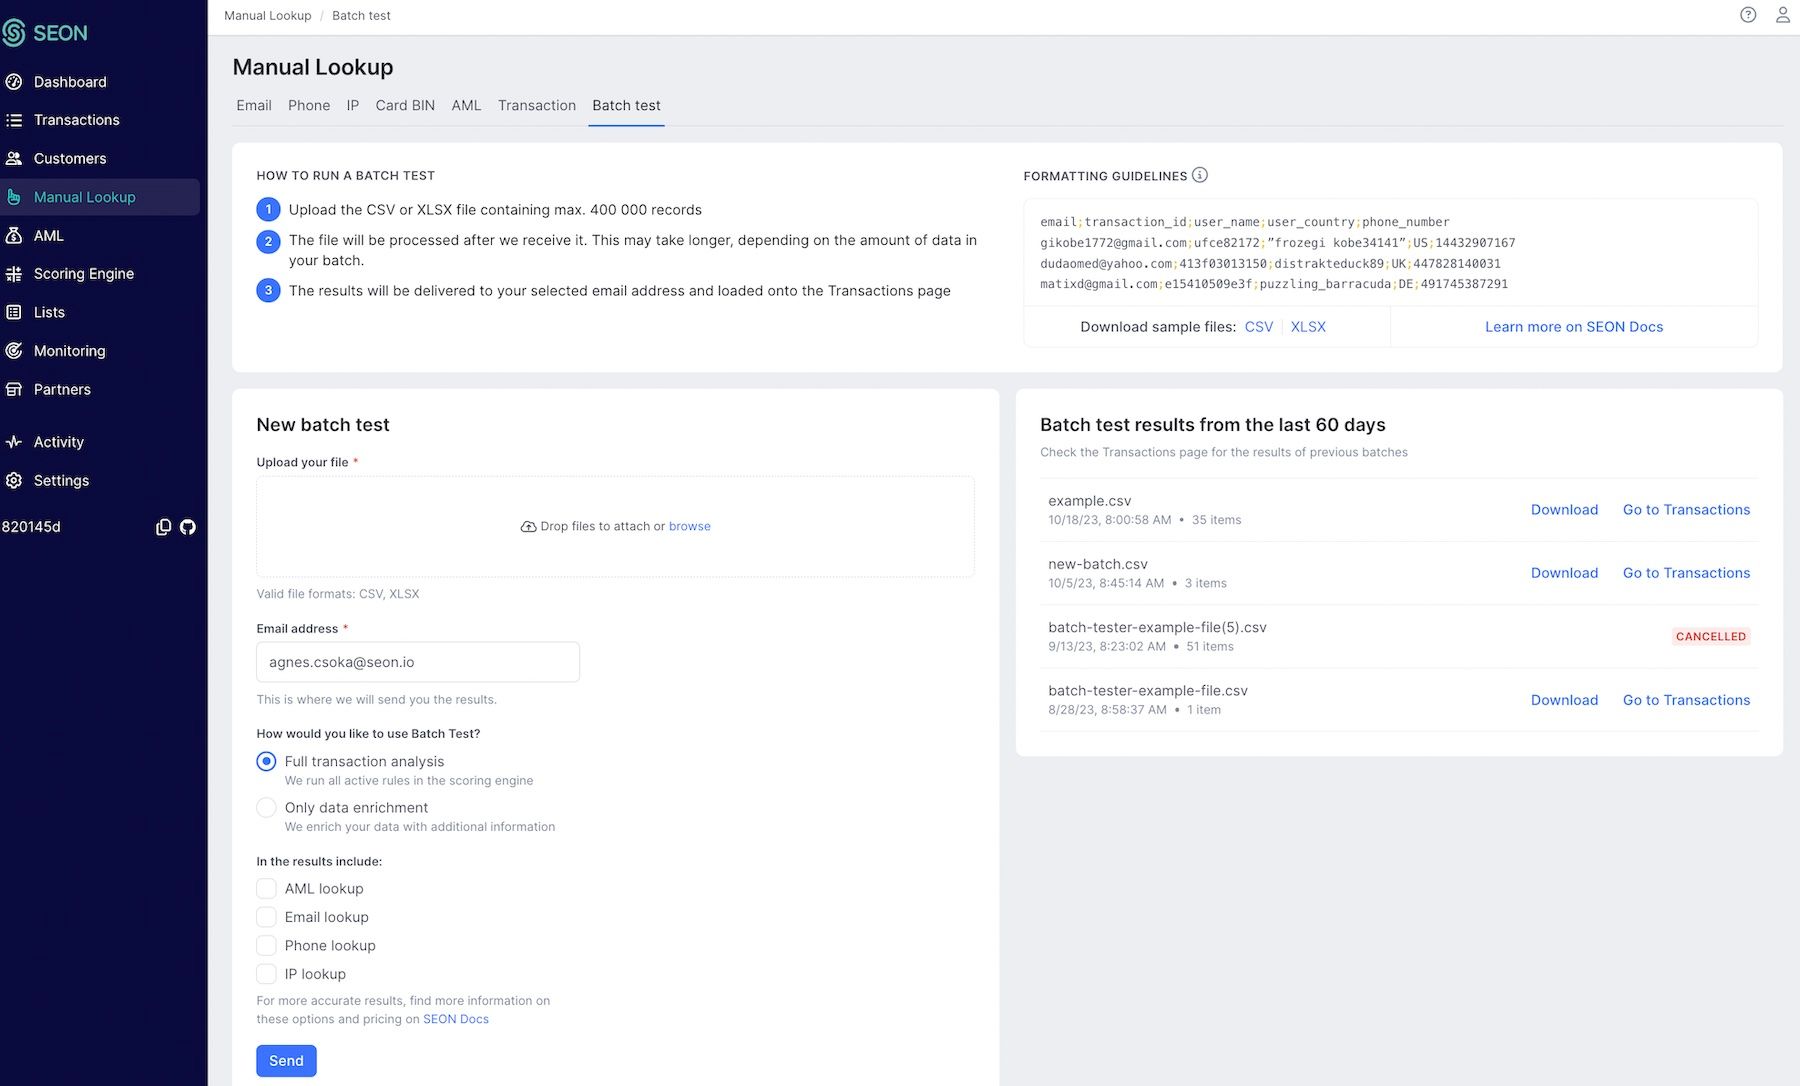1800x1086 pixels.
Task: Open Monitoring in the sidebar
Action: point(69,351)
